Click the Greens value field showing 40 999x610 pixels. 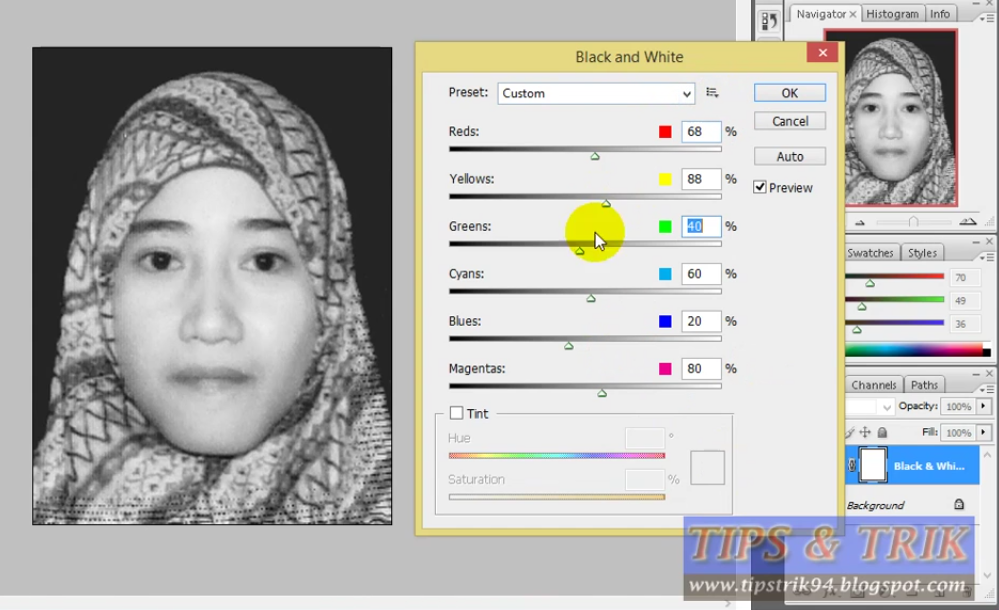tap(701, 226)
